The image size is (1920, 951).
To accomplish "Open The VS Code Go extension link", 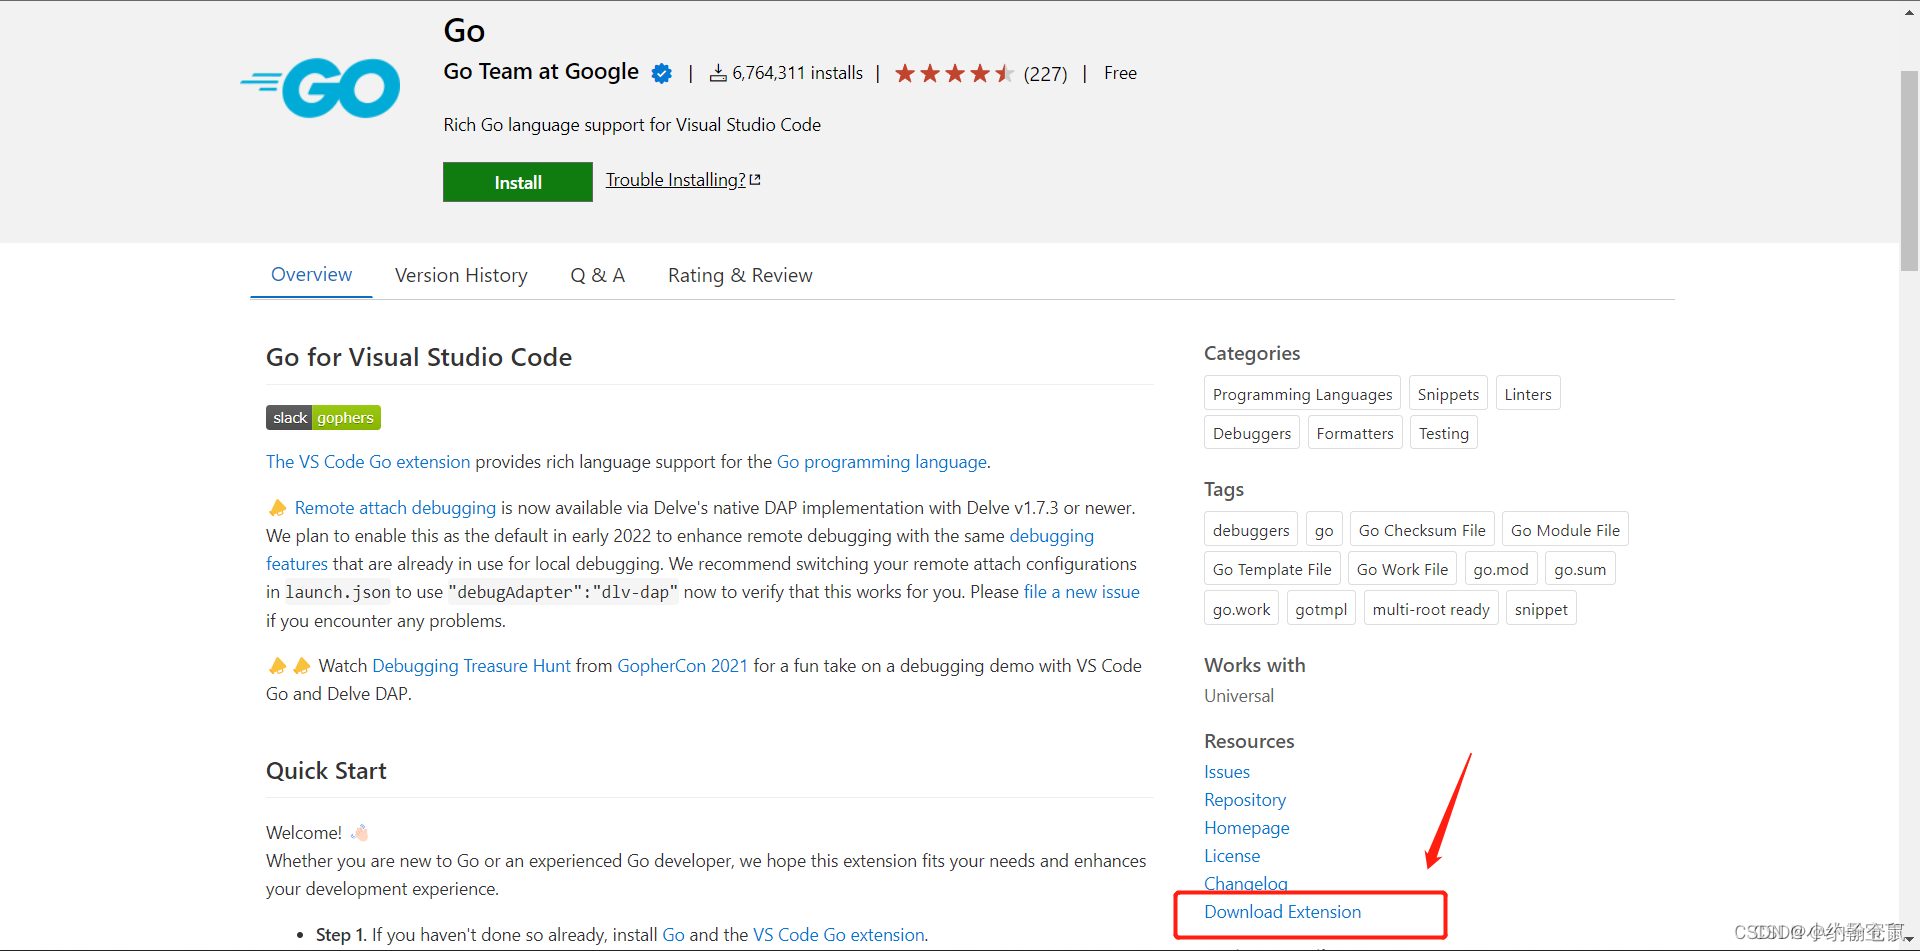I will point(368,462).
